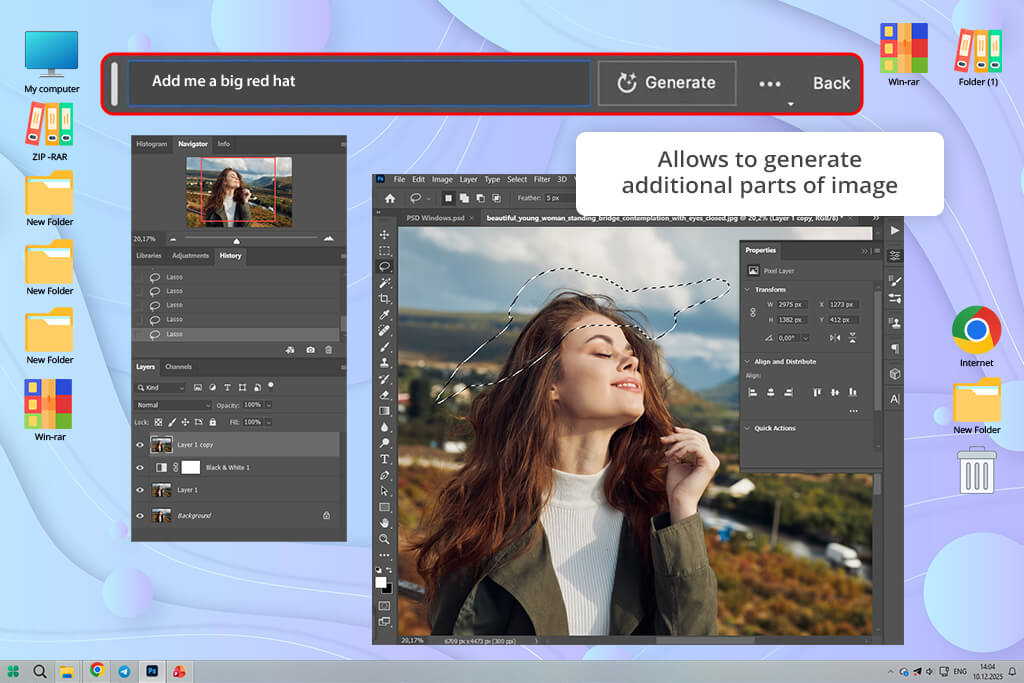Click the Back button
This screenshot has width=1024, height=683.
coord(831,83)
